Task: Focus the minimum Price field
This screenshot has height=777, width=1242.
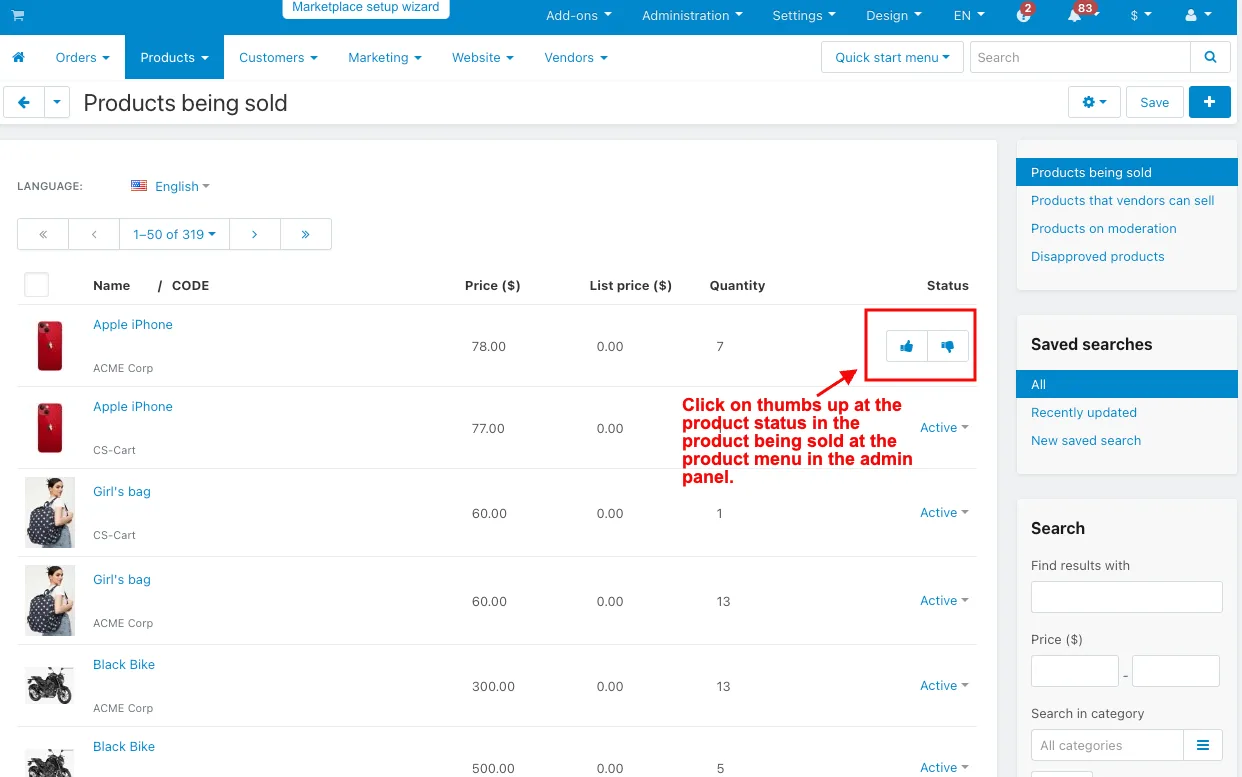Action: [1075, 671]
